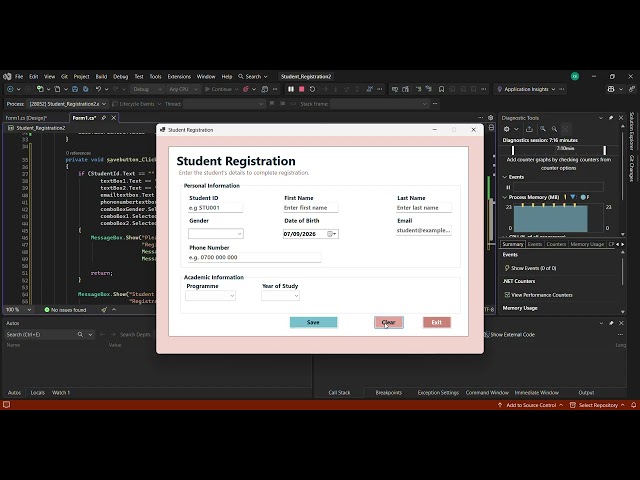This screenshot has height=480, width=640.
Task: Open the Stack Frame dropdown
Action: (x=379, y=104)
